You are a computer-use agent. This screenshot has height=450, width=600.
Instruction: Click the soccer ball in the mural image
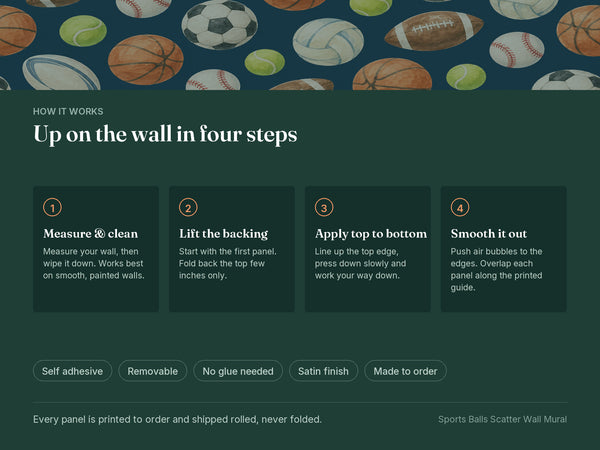(220, 24)
